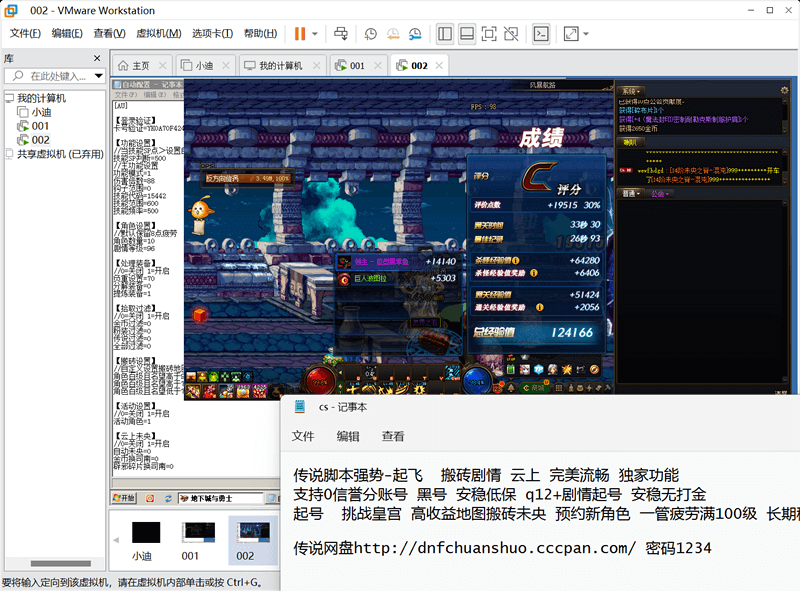Select 共享虚拟机 (已弃用) in the tree
The height and width of the screenshot is (591, 800).
pos(60,154)
